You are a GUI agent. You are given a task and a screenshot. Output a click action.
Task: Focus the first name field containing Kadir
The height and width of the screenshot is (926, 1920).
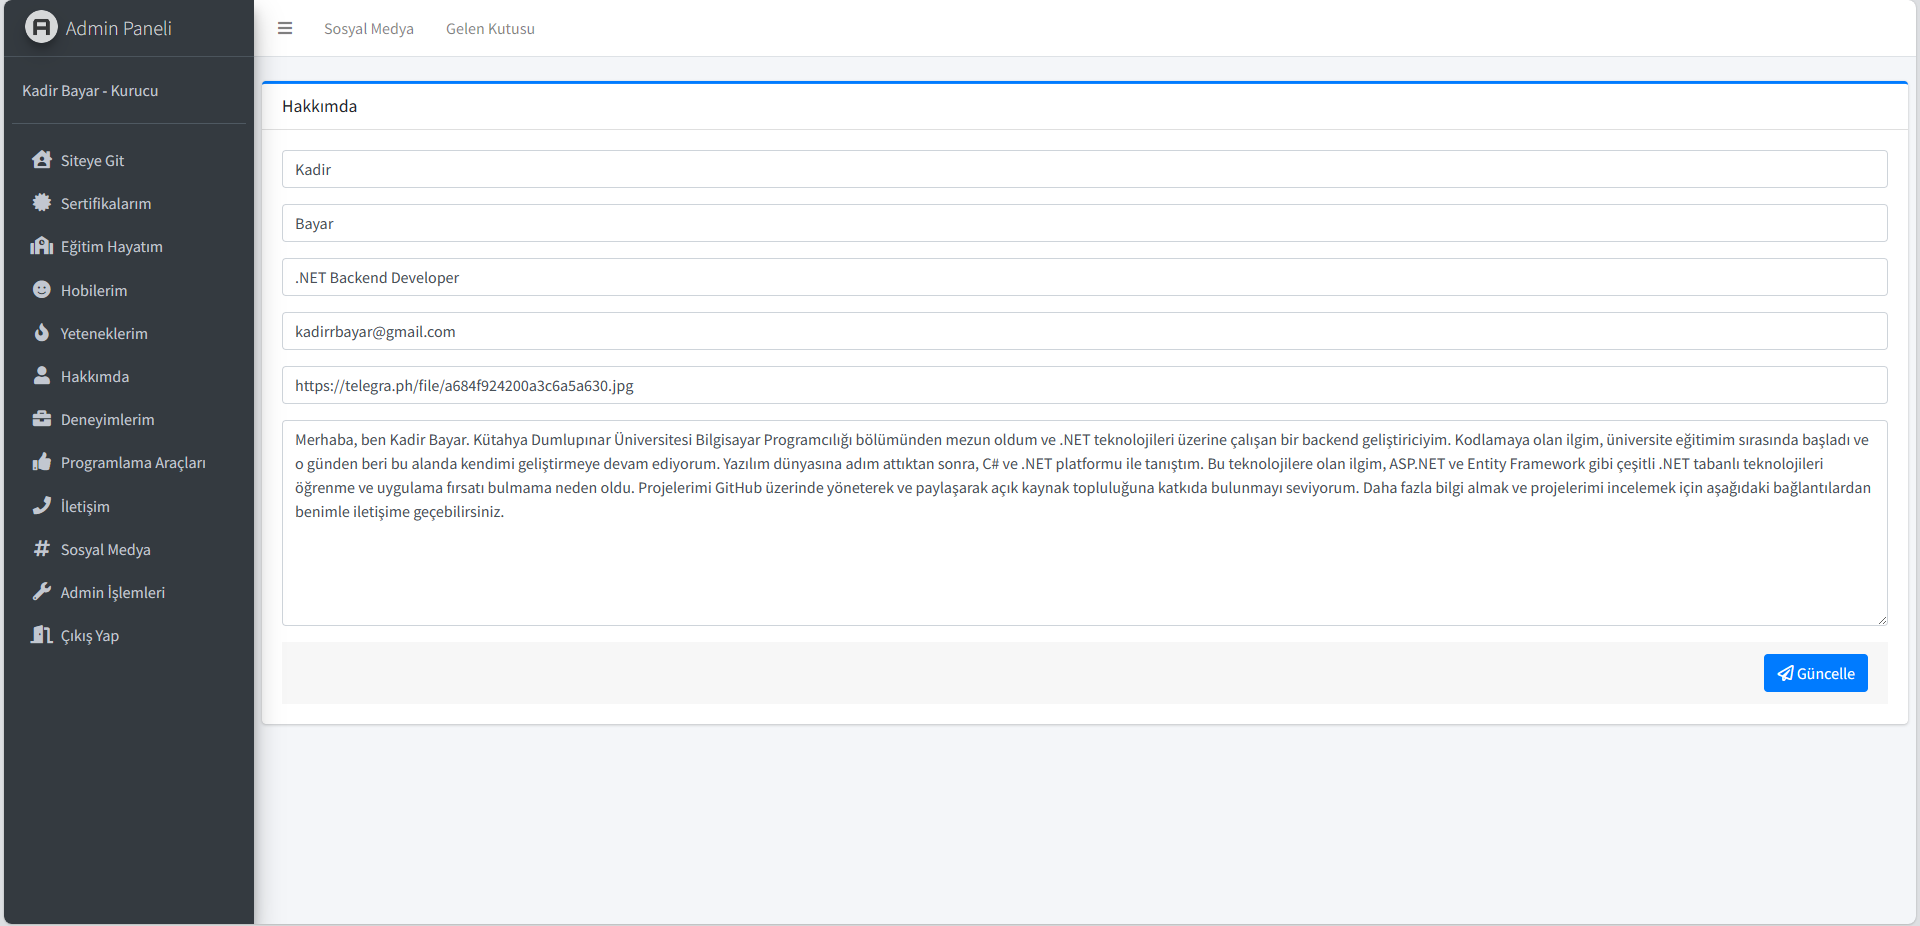(1084, 169)
